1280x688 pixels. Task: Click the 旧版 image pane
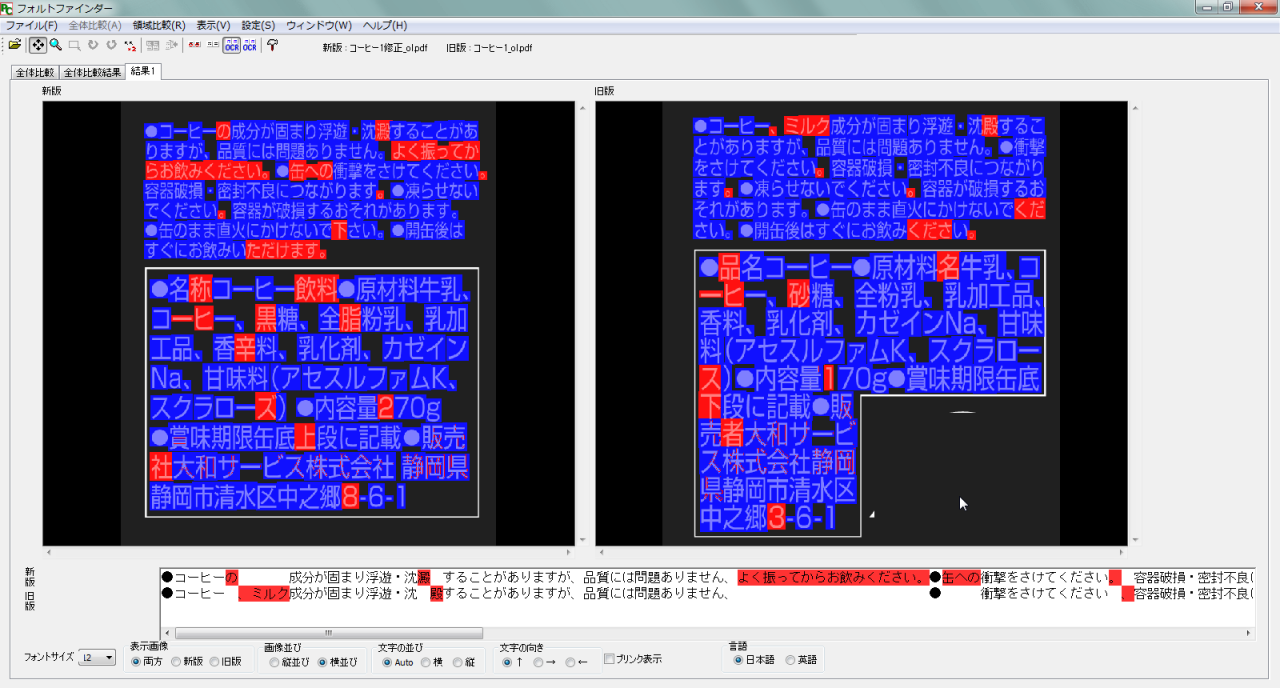(861, 323)
